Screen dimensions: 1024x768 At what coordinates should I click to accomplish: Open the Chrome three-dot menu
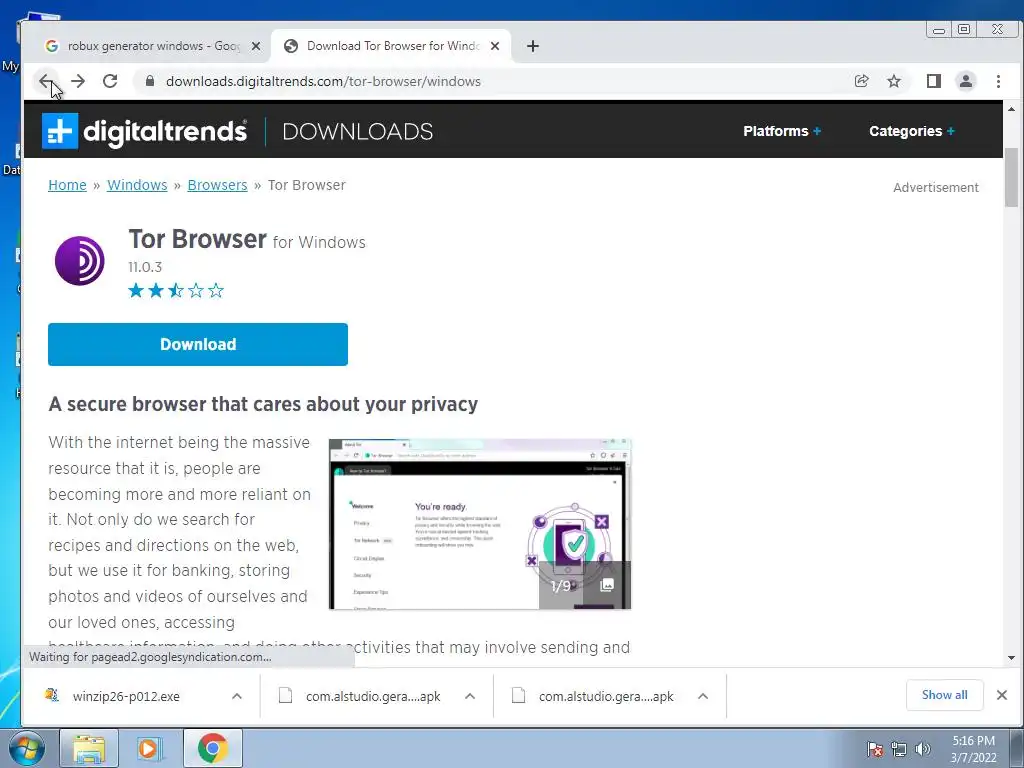coord(998,81)
